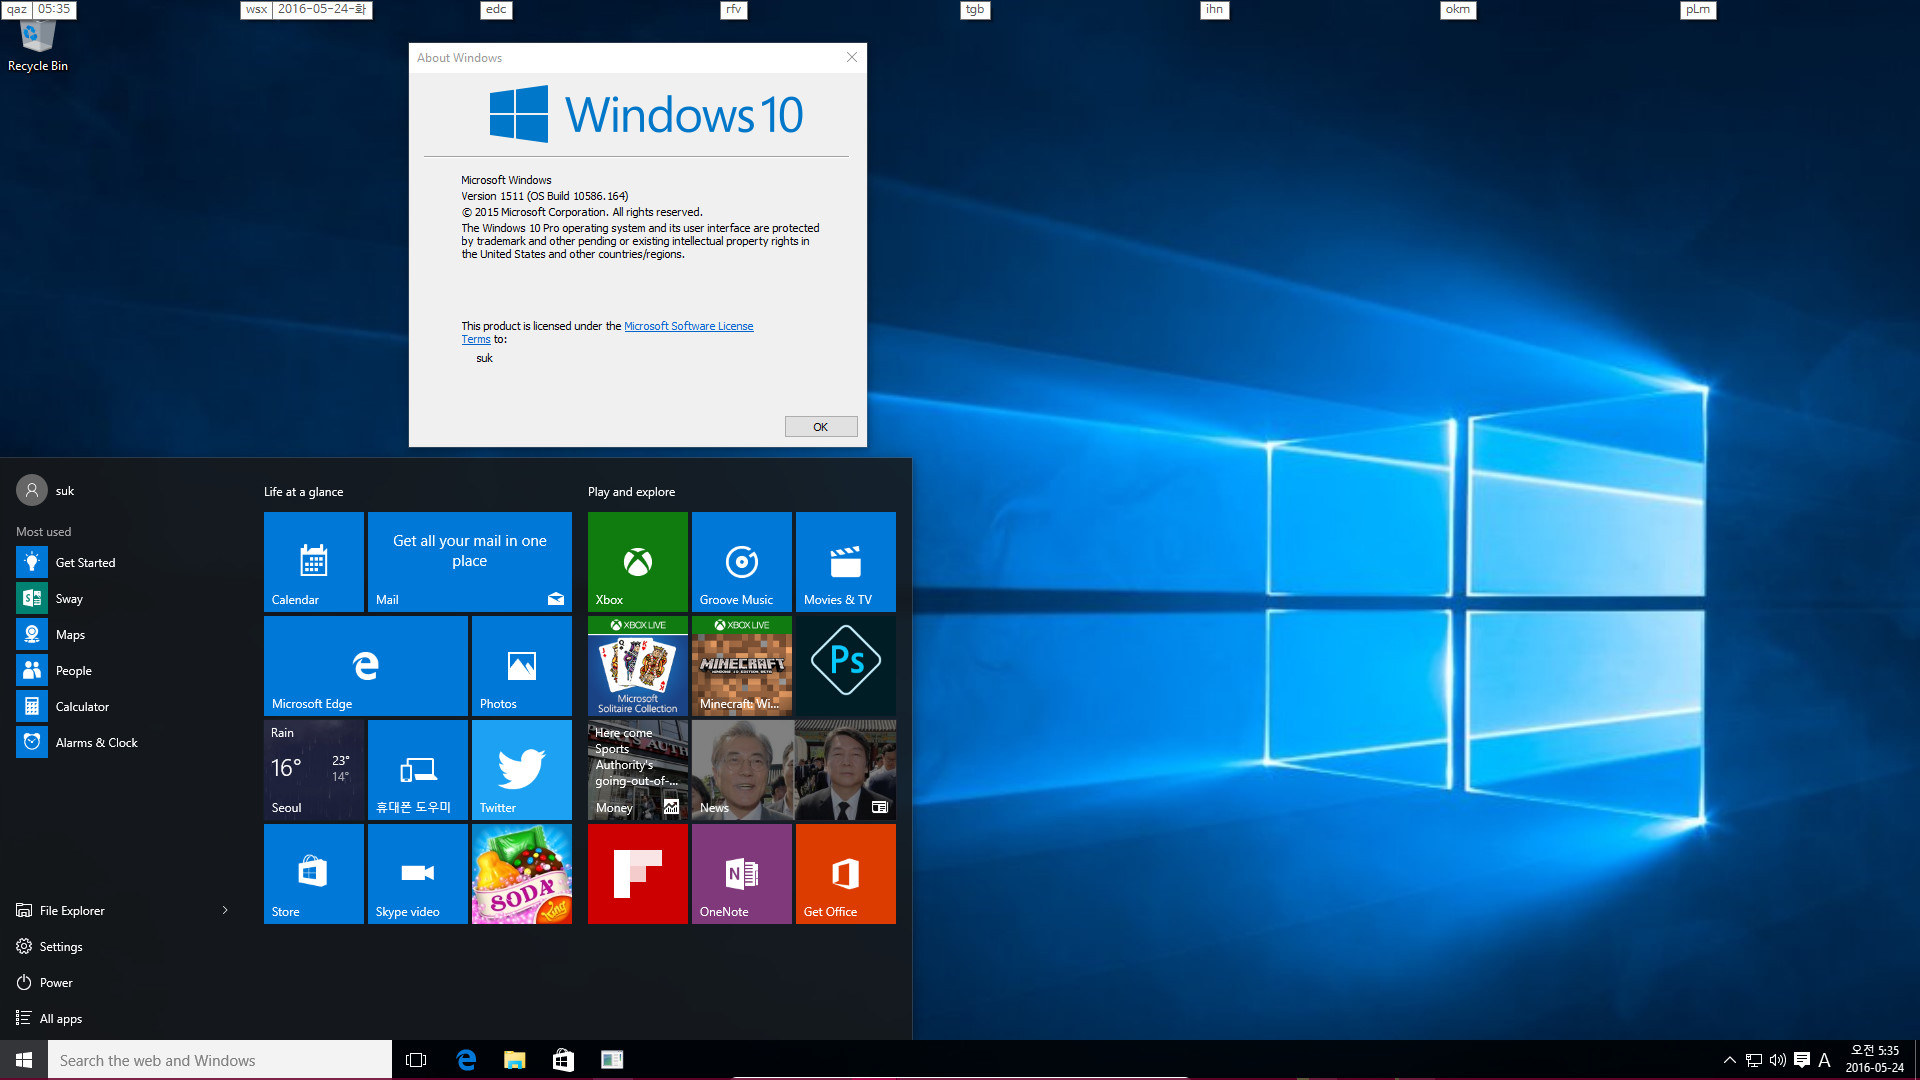Open the Photoshop Express tile

846,666
